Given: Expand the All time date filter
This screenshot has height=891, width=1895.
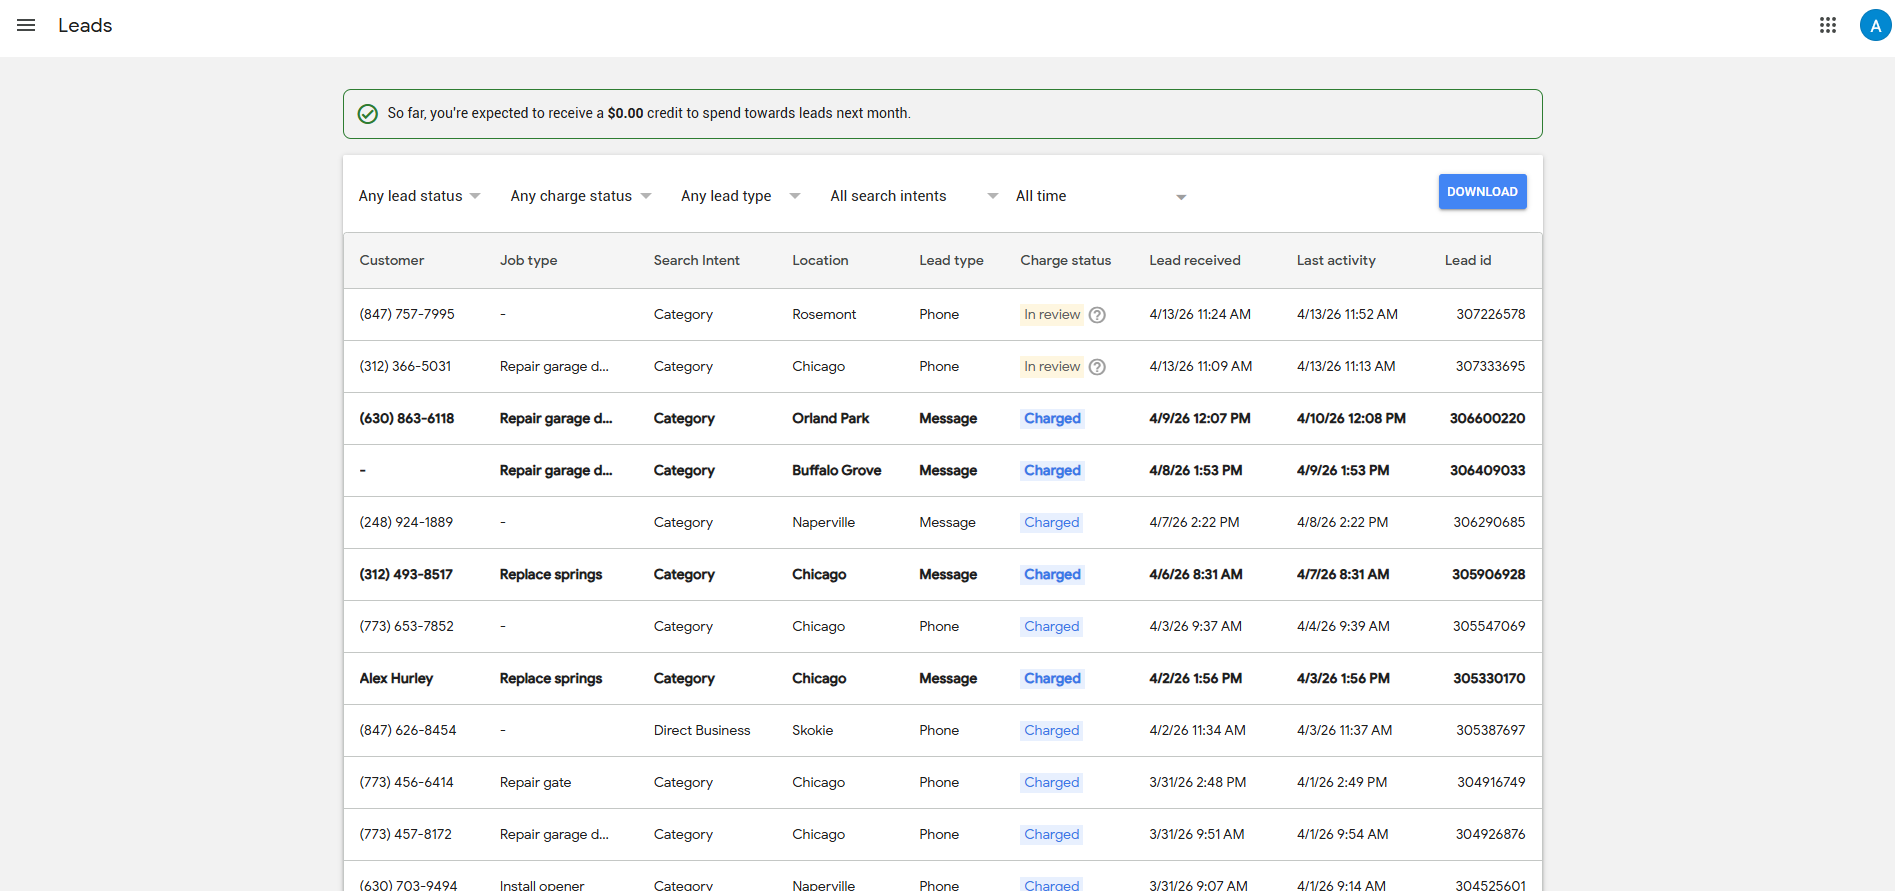Looking at the screenshot, I should 1101,196.
